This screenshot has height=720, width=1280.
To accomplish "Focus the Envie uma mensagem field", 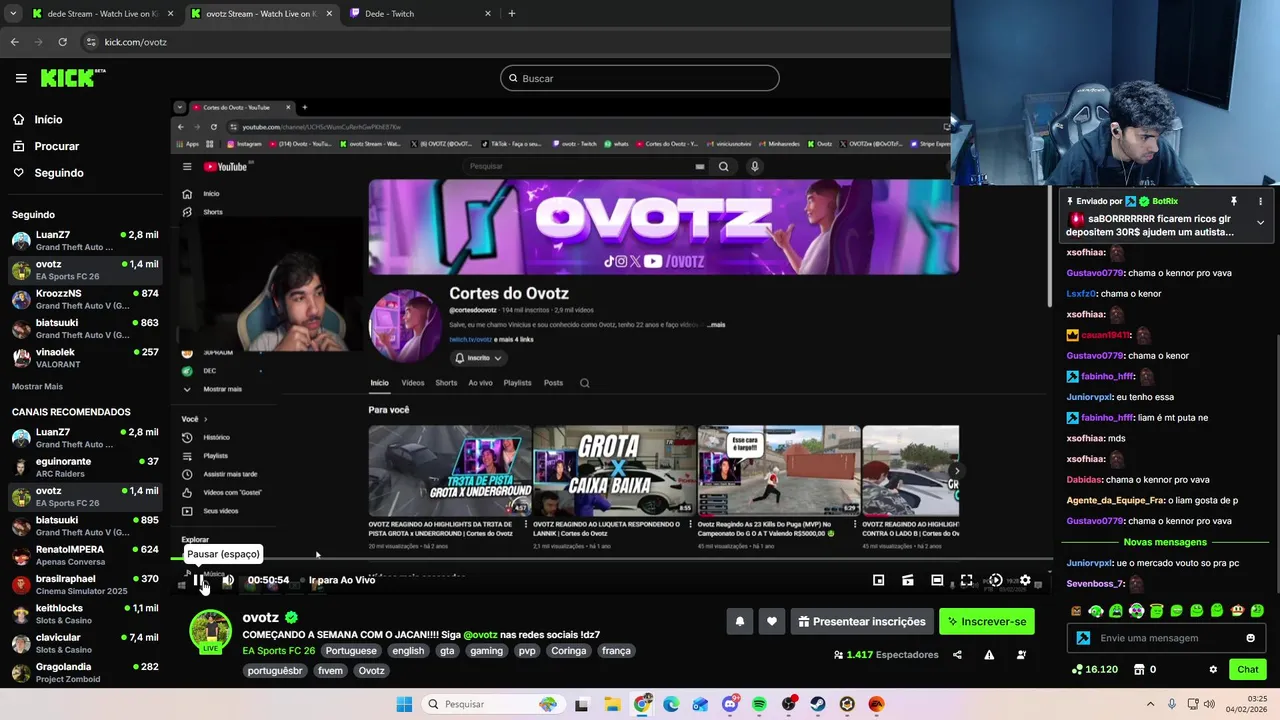I will [1166, 638].
